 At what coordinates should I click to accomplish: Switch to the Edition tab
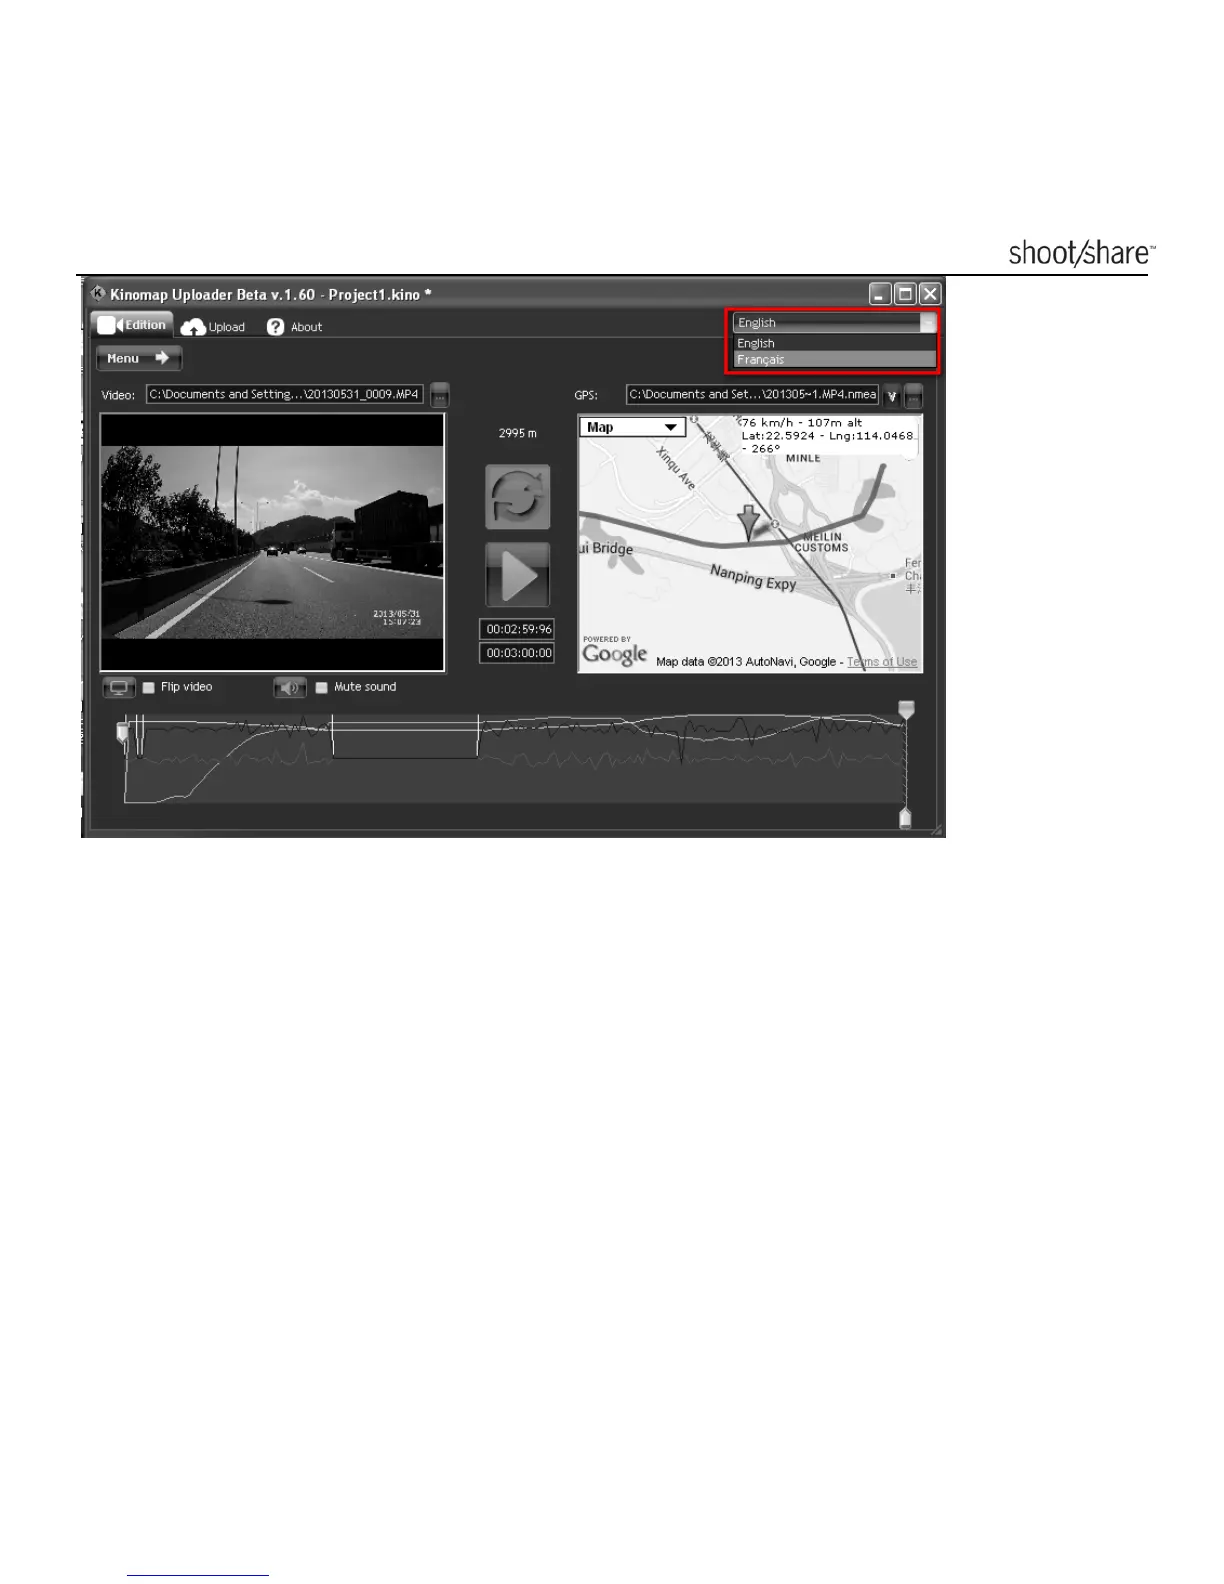132,325
